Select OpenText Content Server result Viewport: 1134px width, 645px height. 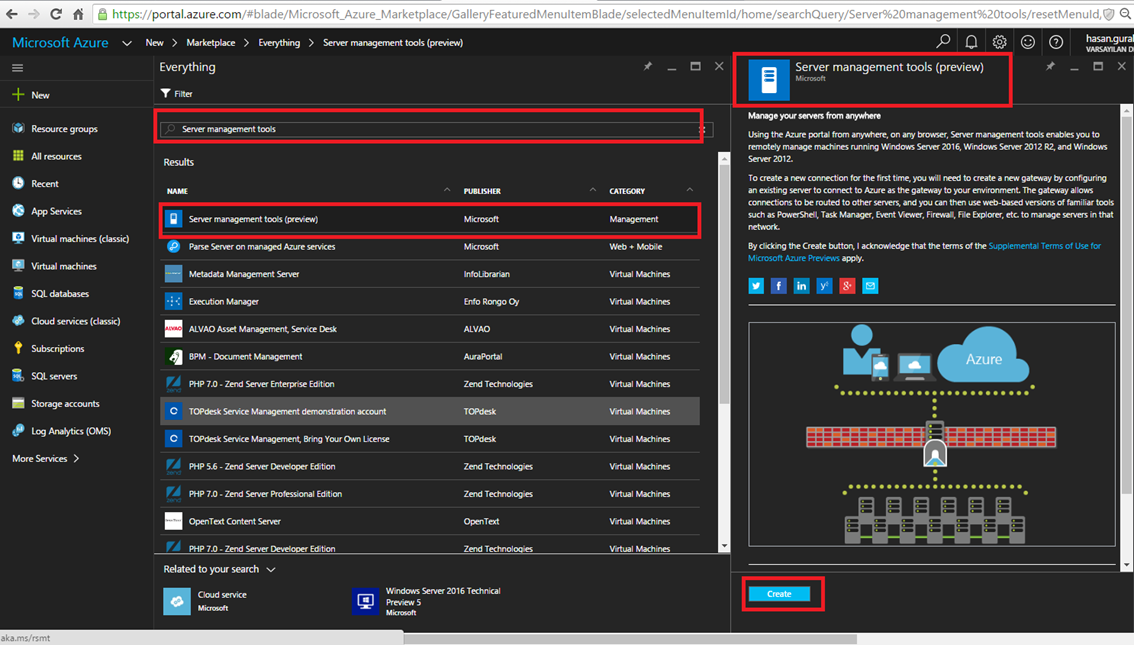[430, 521]
